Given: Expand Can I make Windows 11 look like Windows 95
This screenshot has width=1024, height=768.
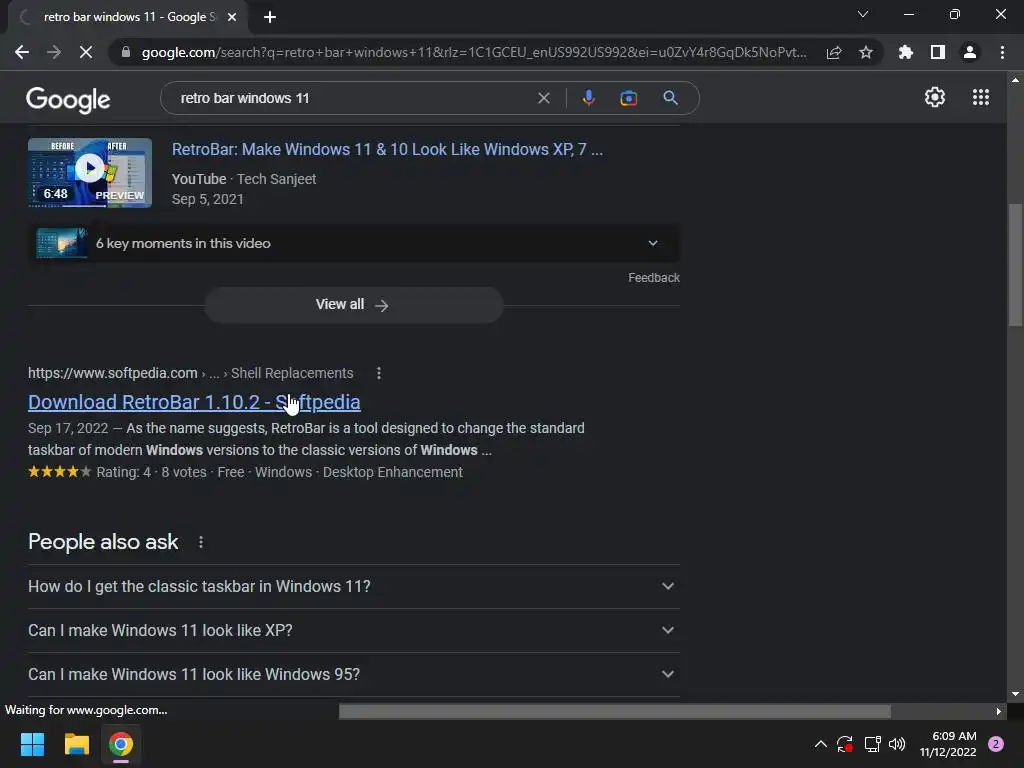Looking at the screenshot, I should 353,674.
